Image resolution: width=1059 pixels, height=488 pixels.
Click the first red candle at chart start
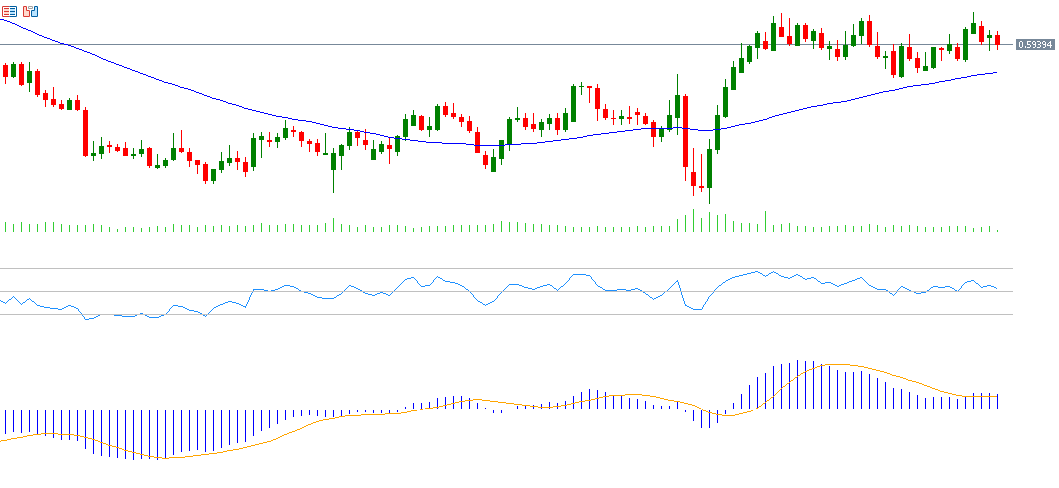7,71
